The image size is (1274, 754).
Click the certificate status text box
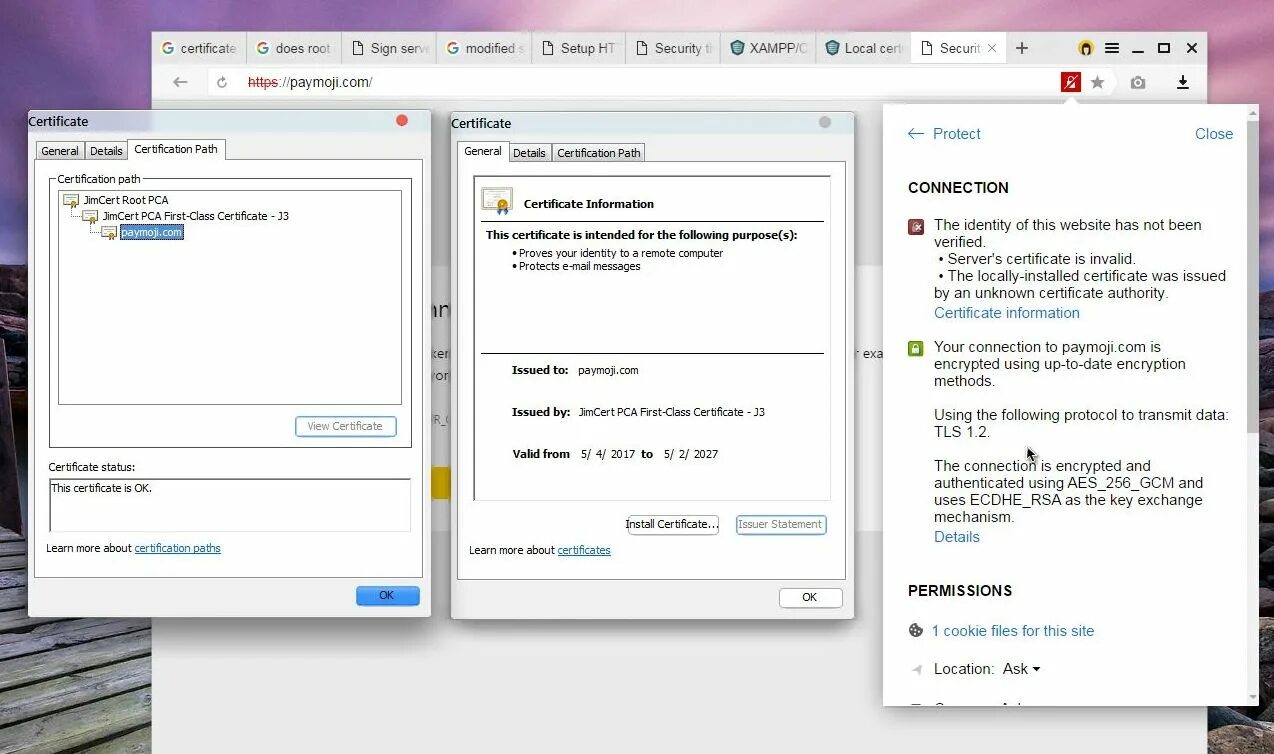(230, 504)
